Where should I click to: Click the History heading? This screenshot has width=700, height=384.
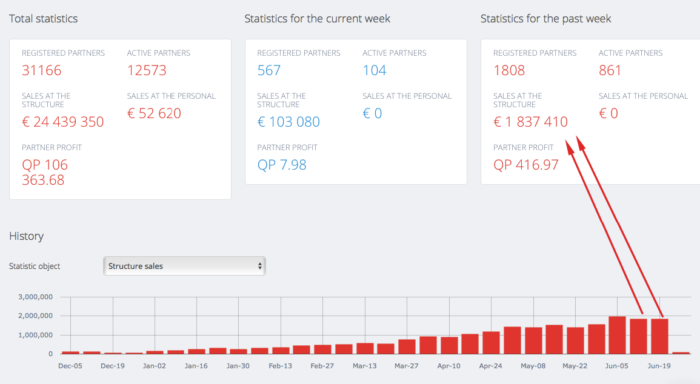26,236
